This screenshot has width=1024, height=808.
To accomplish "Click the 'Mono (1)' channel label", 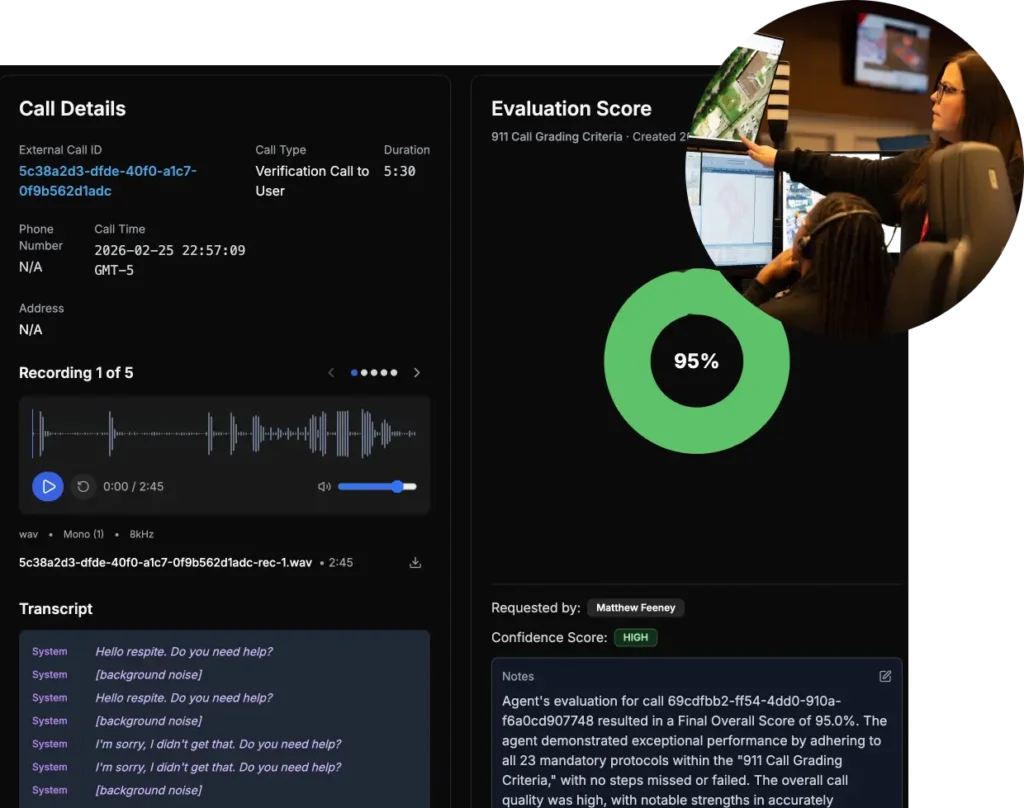I will pos(84,534).
